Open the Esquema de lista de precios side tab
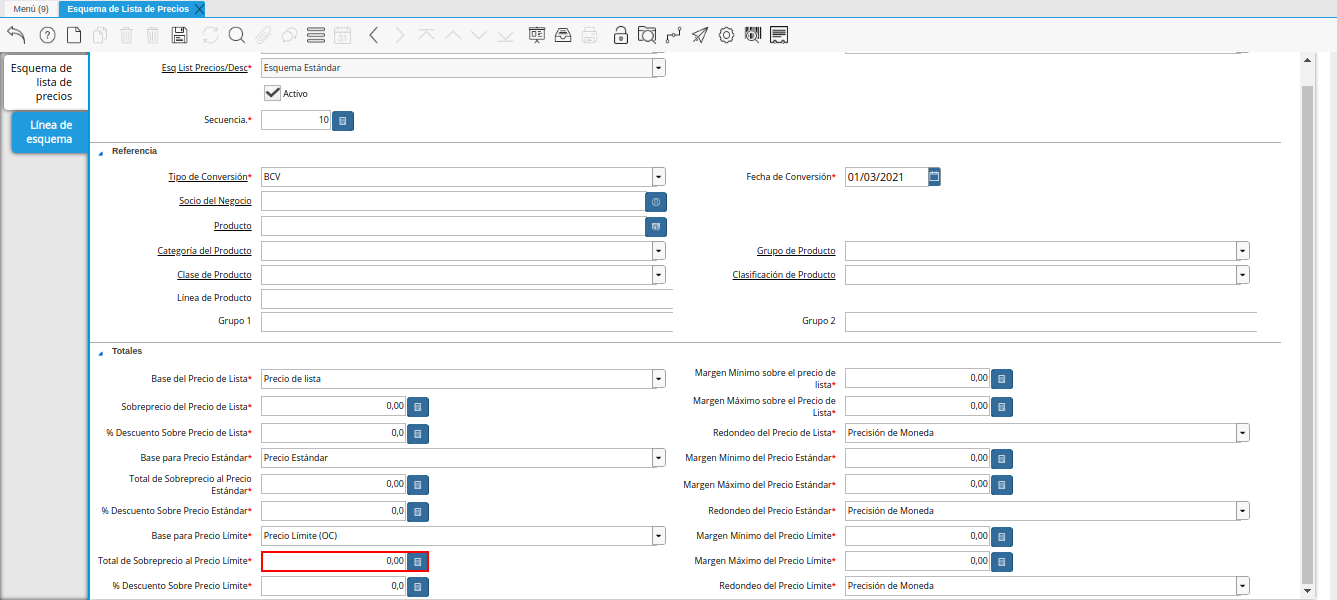 click(46, 83)
